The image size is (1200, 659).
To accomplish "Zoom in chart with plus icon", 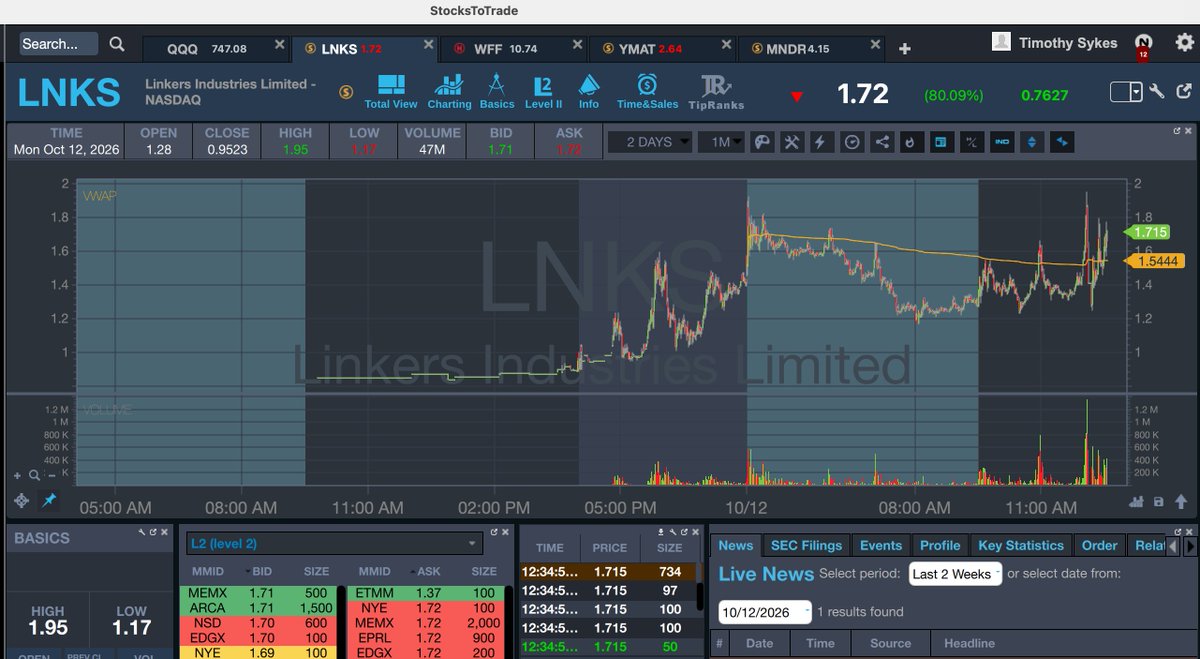I will (17, 476).
